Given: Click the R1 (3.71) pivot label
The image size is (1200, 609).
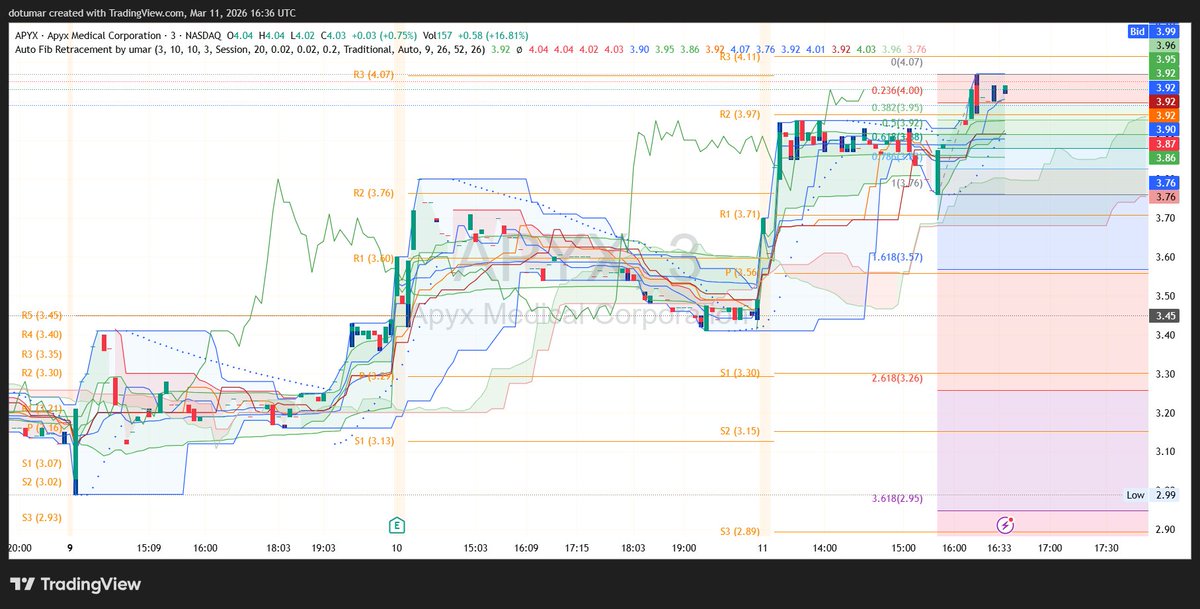Looking at the screenshot, I should click(740, 214).
